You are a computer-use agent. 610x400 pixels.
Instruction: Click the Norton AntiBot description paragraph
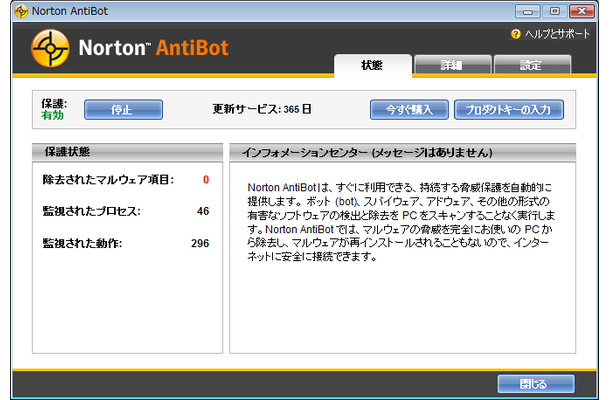[x=401, y=222]
